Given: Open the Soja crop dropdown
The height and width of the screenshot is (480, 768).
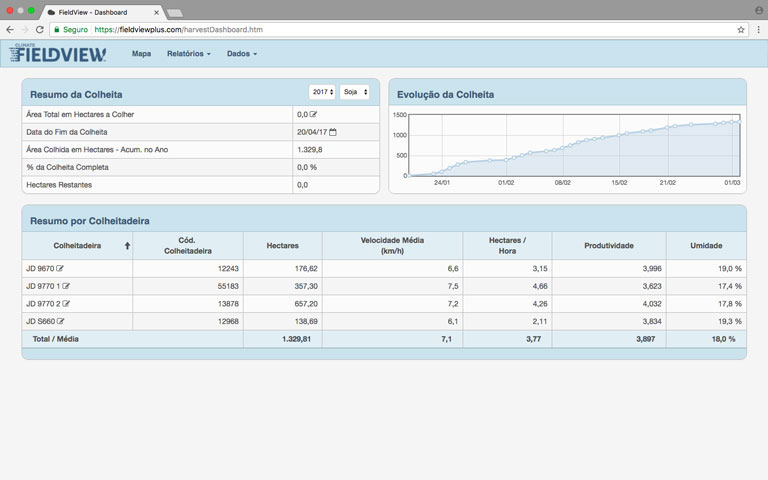Looking at the screenshot, I should click(x=355, y=92).
